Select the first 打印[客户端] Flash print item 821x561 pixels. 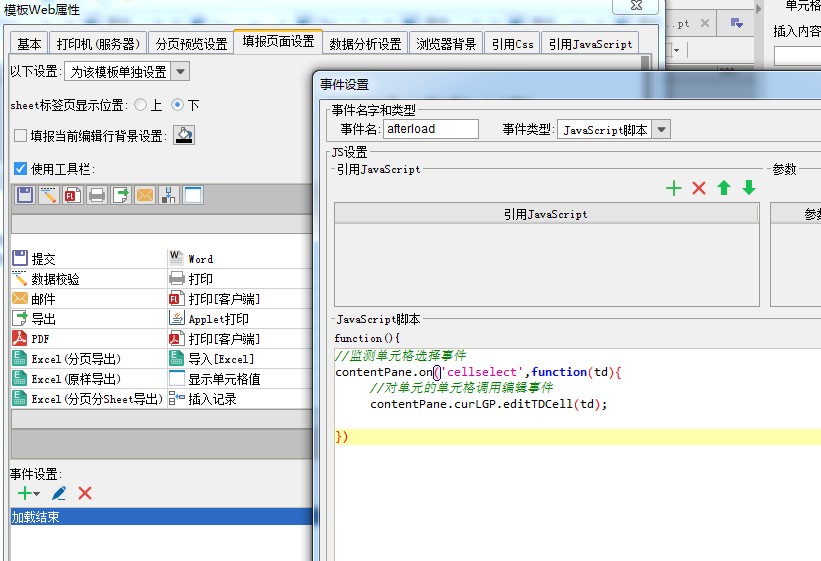240,299
